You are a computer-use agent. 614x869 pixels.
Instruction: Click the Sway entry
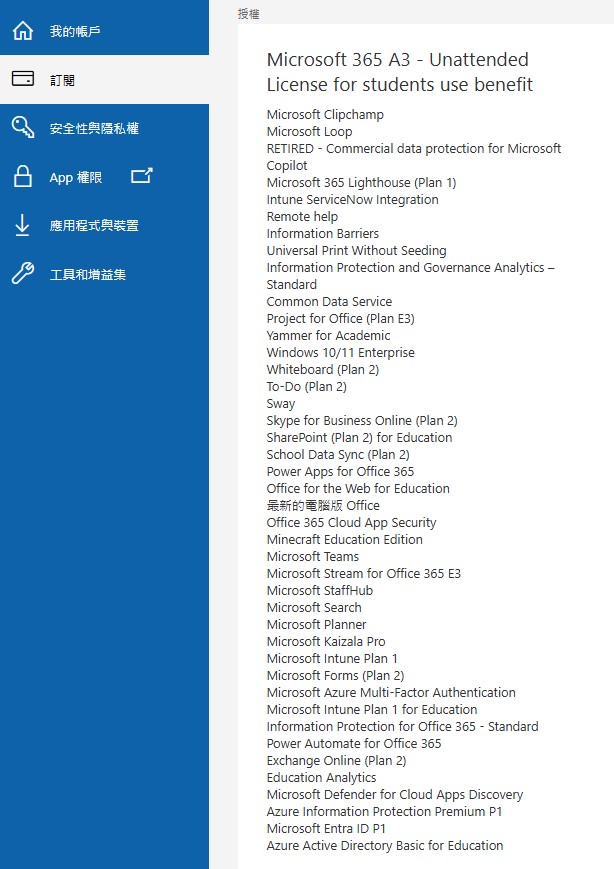pos(281,403)
